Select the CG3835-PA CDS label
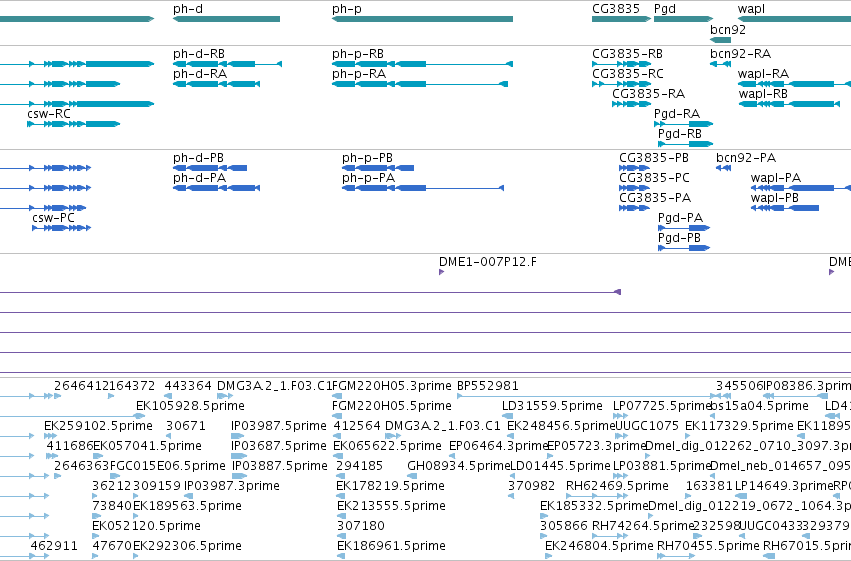851x561 pixels. (655, 198)
